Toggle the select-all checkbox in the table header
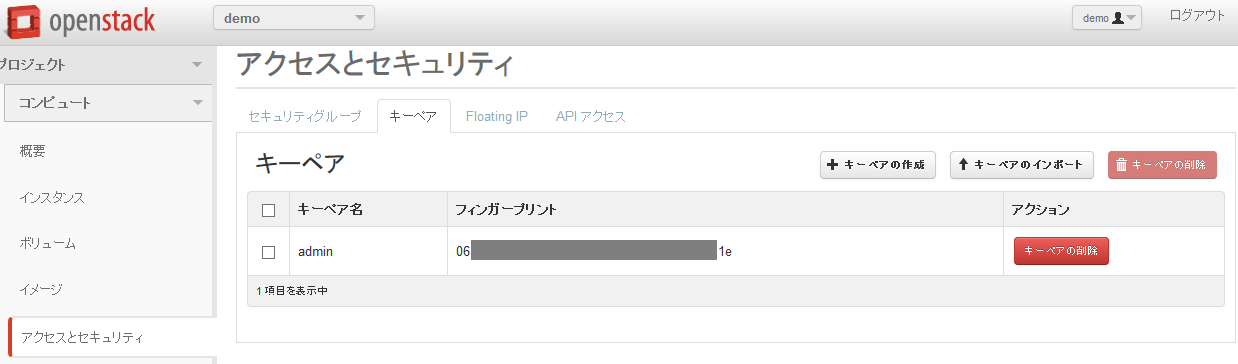 [x=268, y=210]
